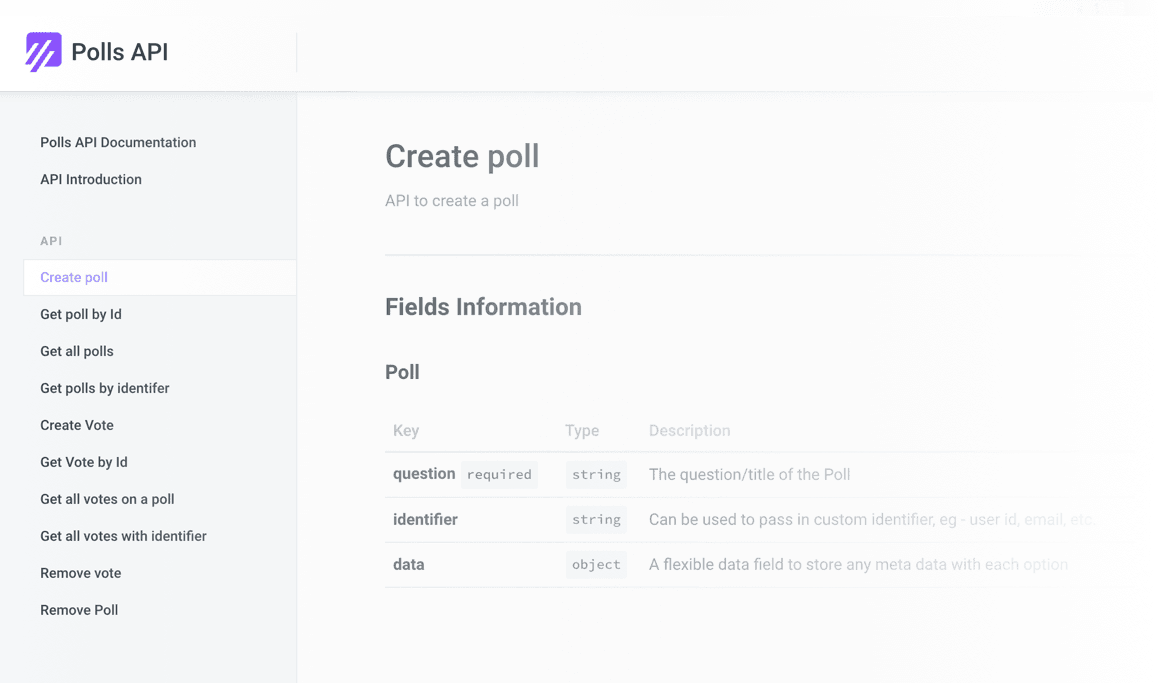This screenshot has width=1165, height=683.
Task: Select Remove vote in sidebar
Action: [80, 573]
